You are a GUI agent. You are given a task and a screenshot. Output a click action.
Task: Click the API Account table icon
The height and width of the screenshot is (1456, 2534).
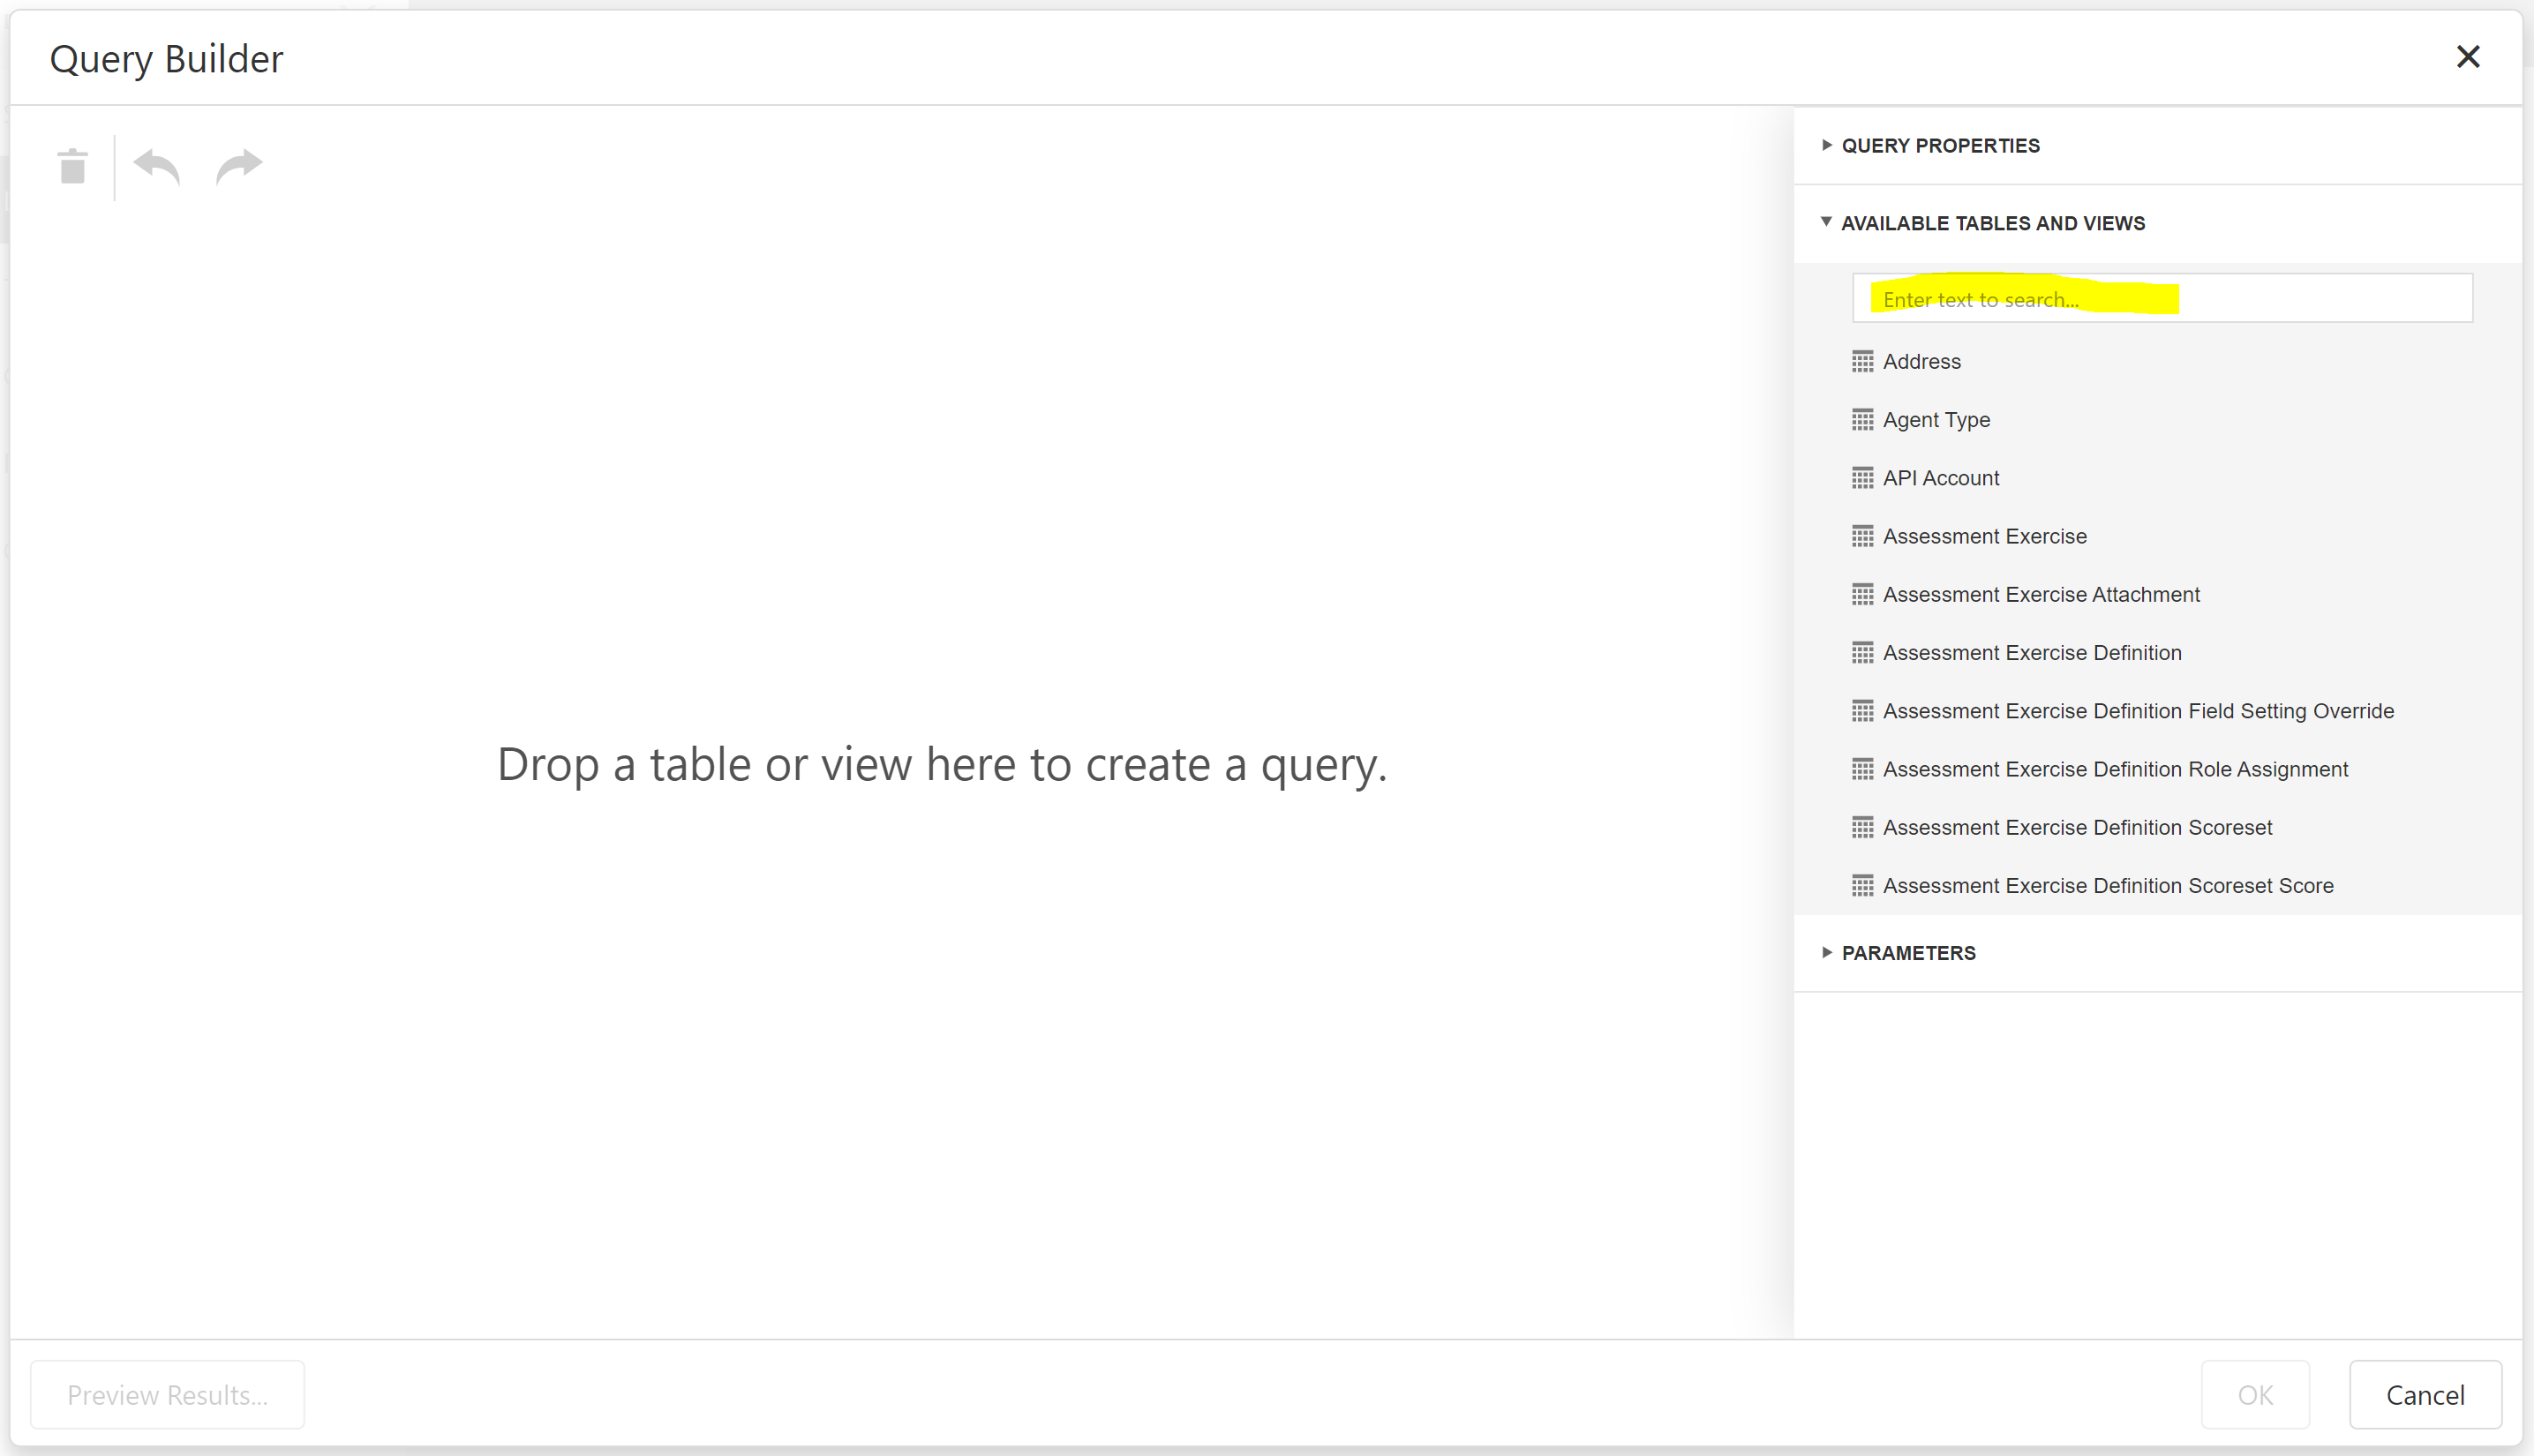click(1862, 478)
